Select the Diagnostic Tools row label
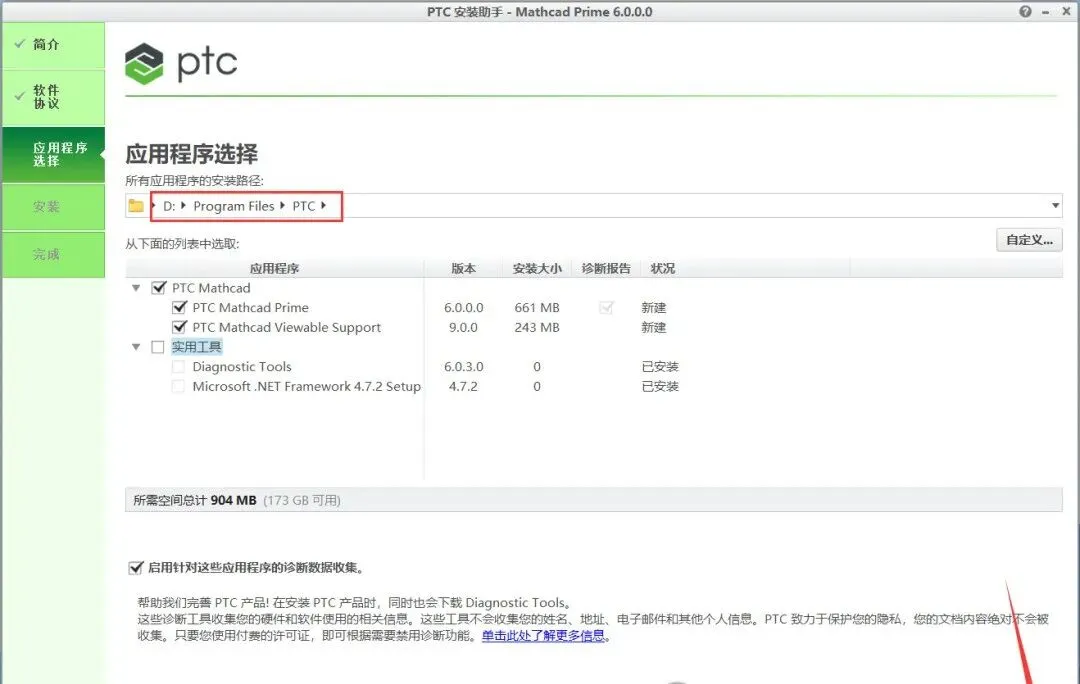This screenshot has height=684, width=1080. point(242,366)
